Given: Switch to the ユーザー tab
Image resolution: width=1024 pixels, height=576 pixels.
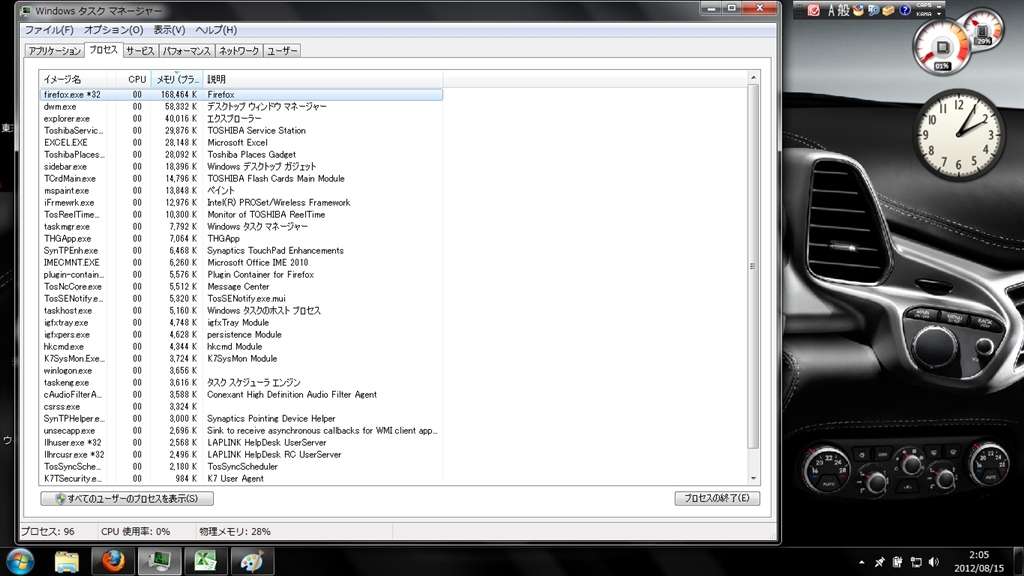Looking at the screenshot, I should (282, 51).
